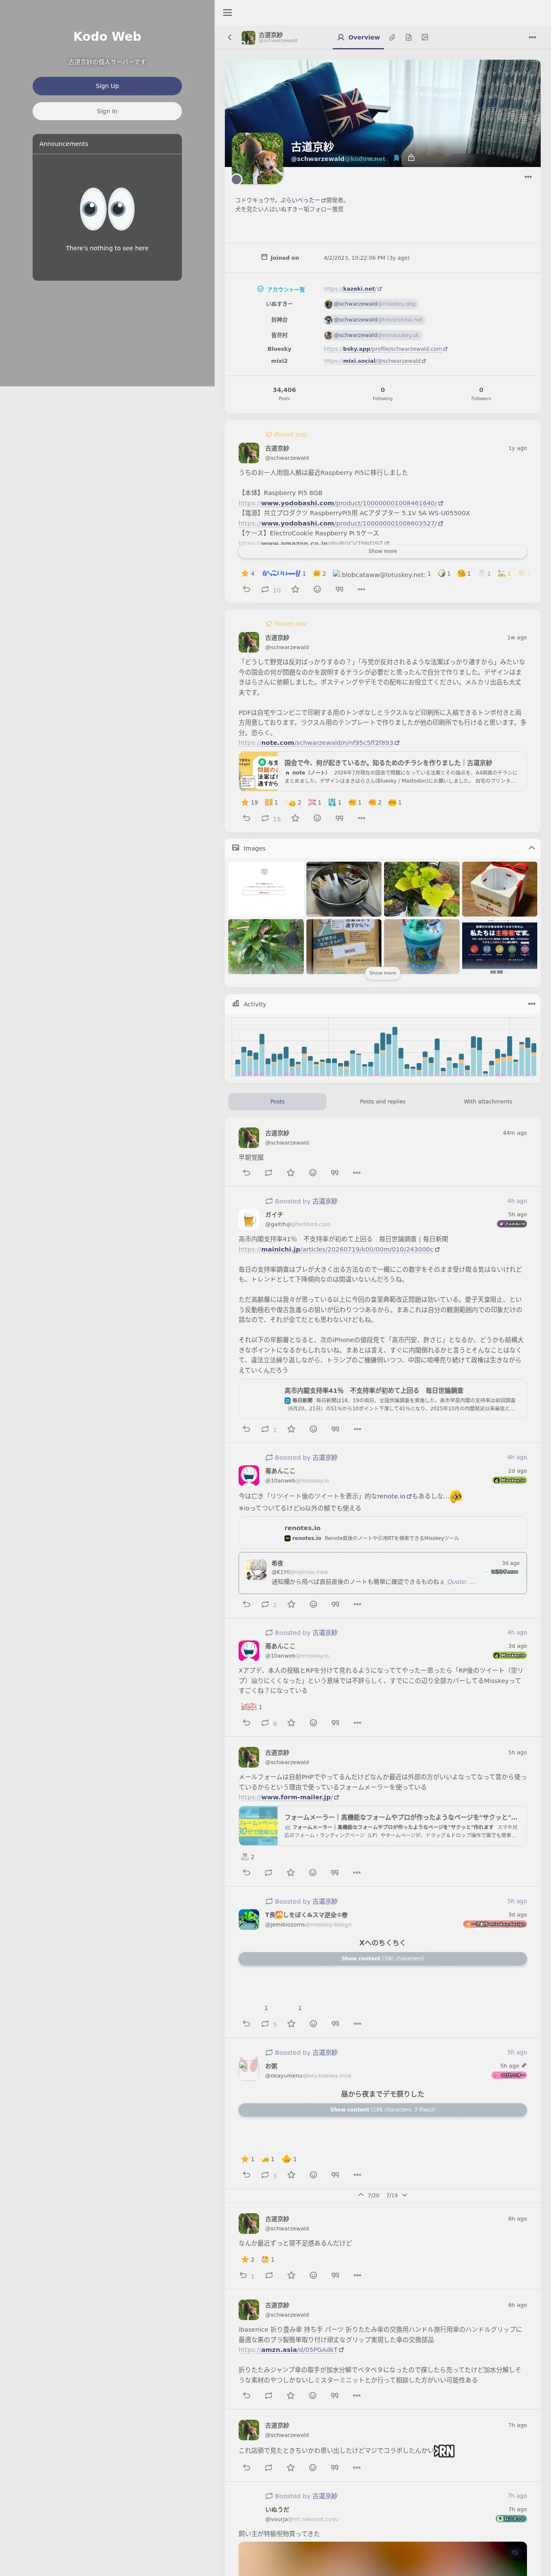Open the profile banner three-dot menu
This screenshot has height=2576, width=551.
(528, 177)
